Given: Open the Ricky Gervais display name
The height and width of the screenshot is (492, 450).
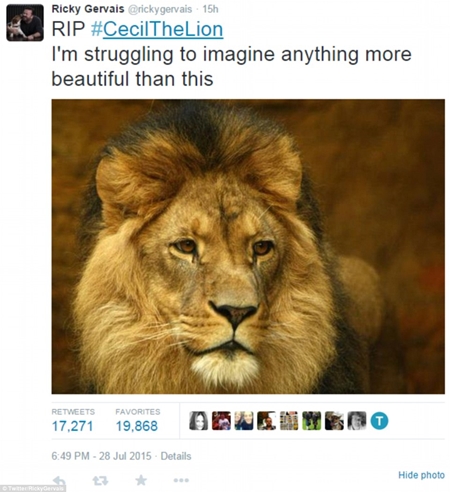Looking at the screenshot, I should coord(88,9).
